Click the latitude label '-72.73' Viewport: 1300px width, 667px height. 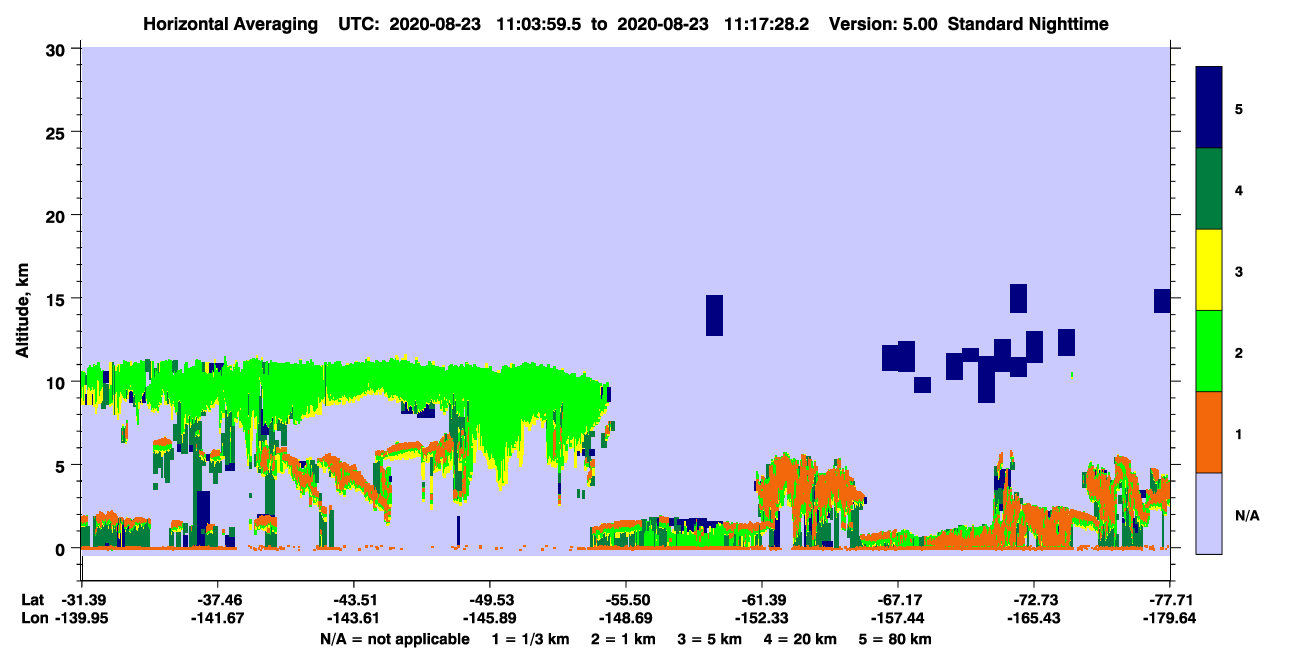[1033, 599]
